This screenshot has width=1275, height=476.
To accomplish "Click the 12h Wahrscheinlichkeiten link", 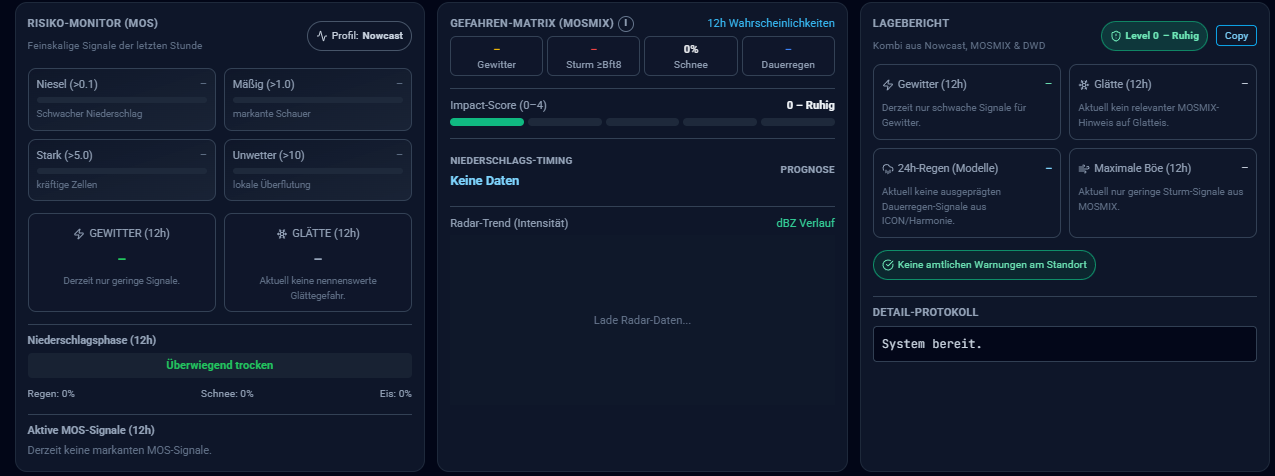I will point(770,23).
